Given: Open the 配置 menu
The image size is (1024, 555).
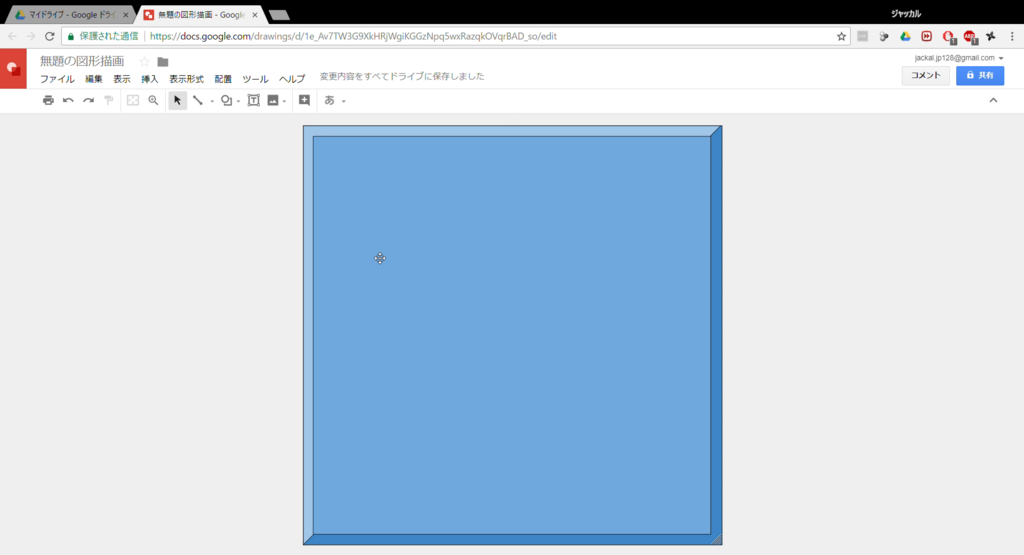Looking at the screenshot, I should pyautogui.click(x=223, y=79).
